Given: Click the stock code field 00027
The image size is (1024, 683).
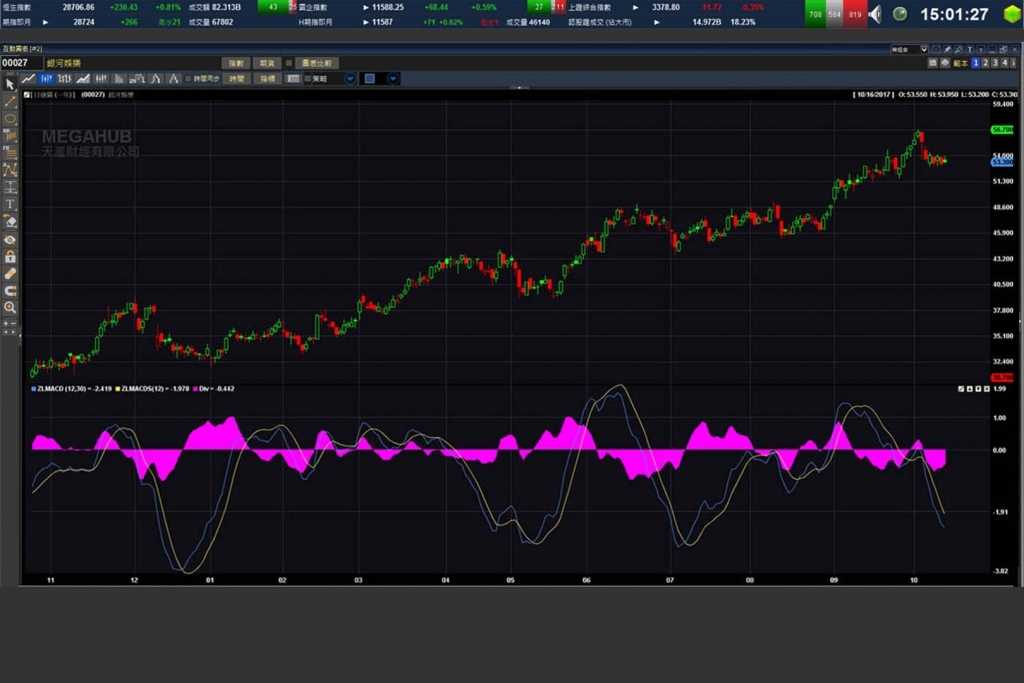Looking at the screenshot, I should pos(22,63).
